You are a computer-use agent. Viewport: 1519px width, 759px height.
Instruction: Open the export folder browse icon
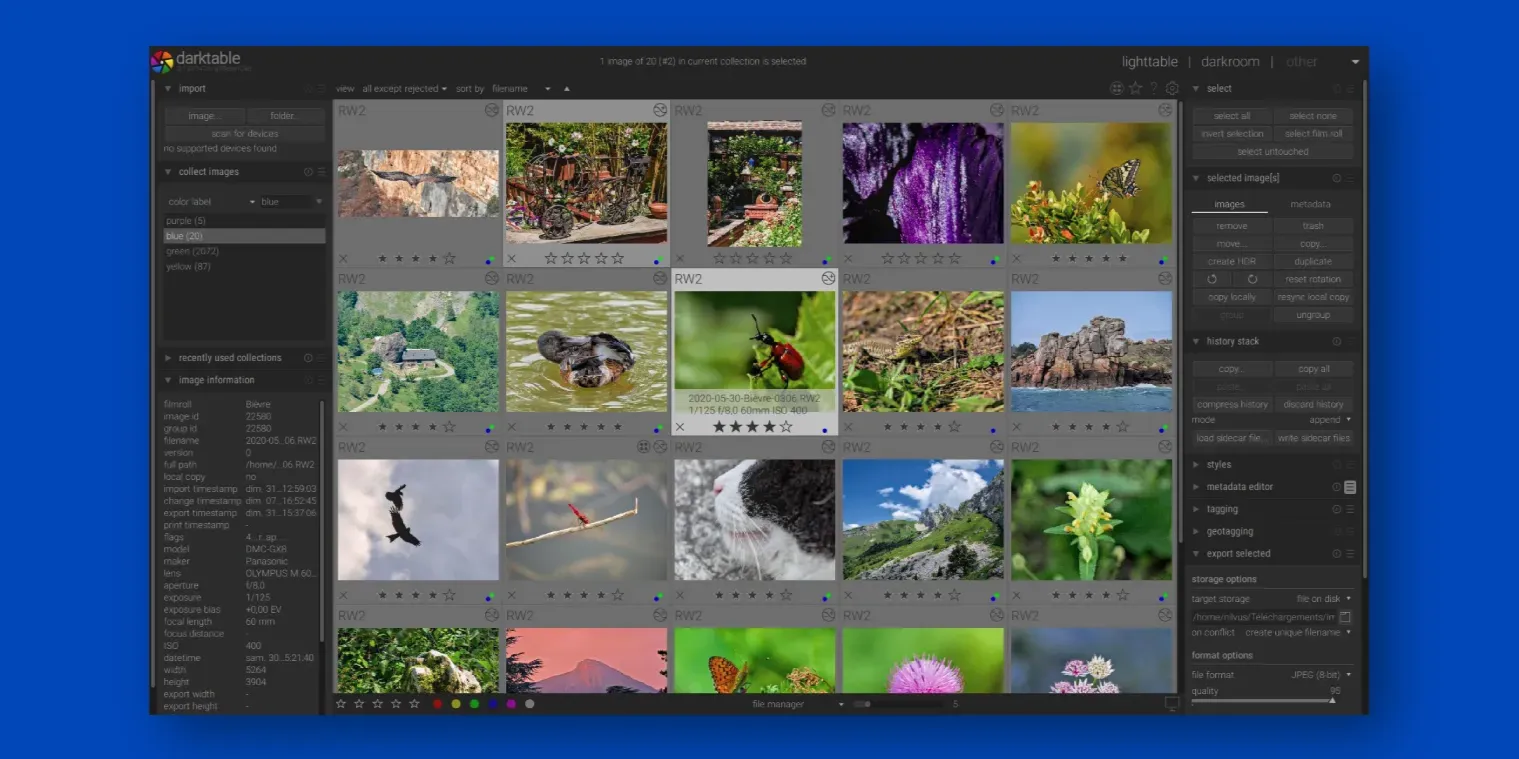(1345, 617)
